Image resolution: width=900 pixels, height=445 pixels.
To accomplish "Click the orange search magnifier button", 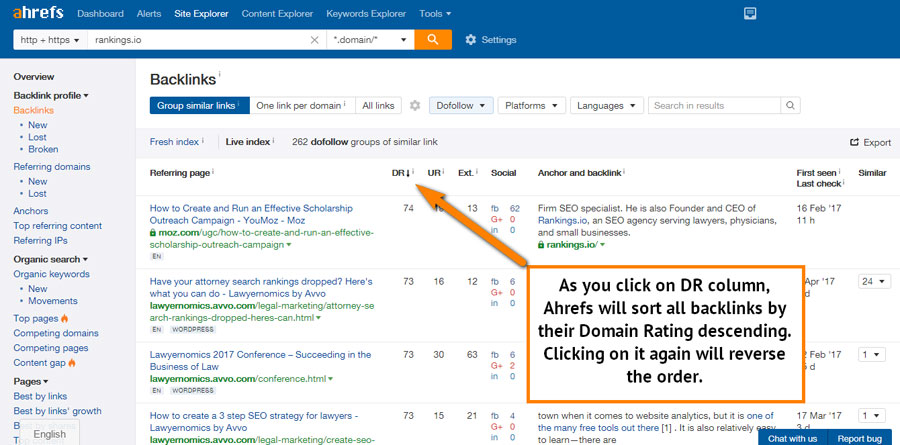I will click(432, 40).
